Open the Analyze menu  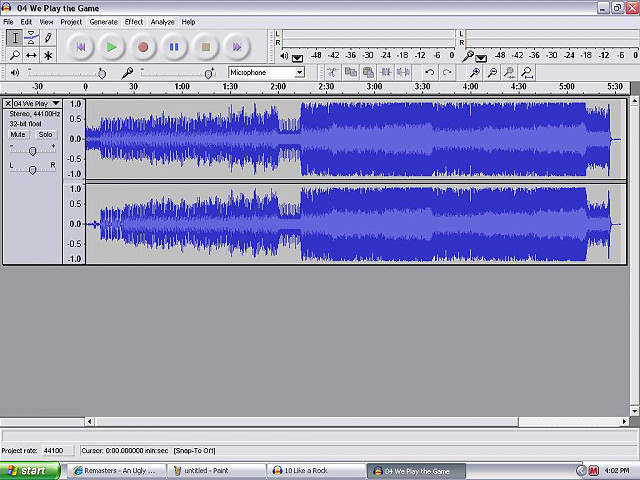point(162,22)
